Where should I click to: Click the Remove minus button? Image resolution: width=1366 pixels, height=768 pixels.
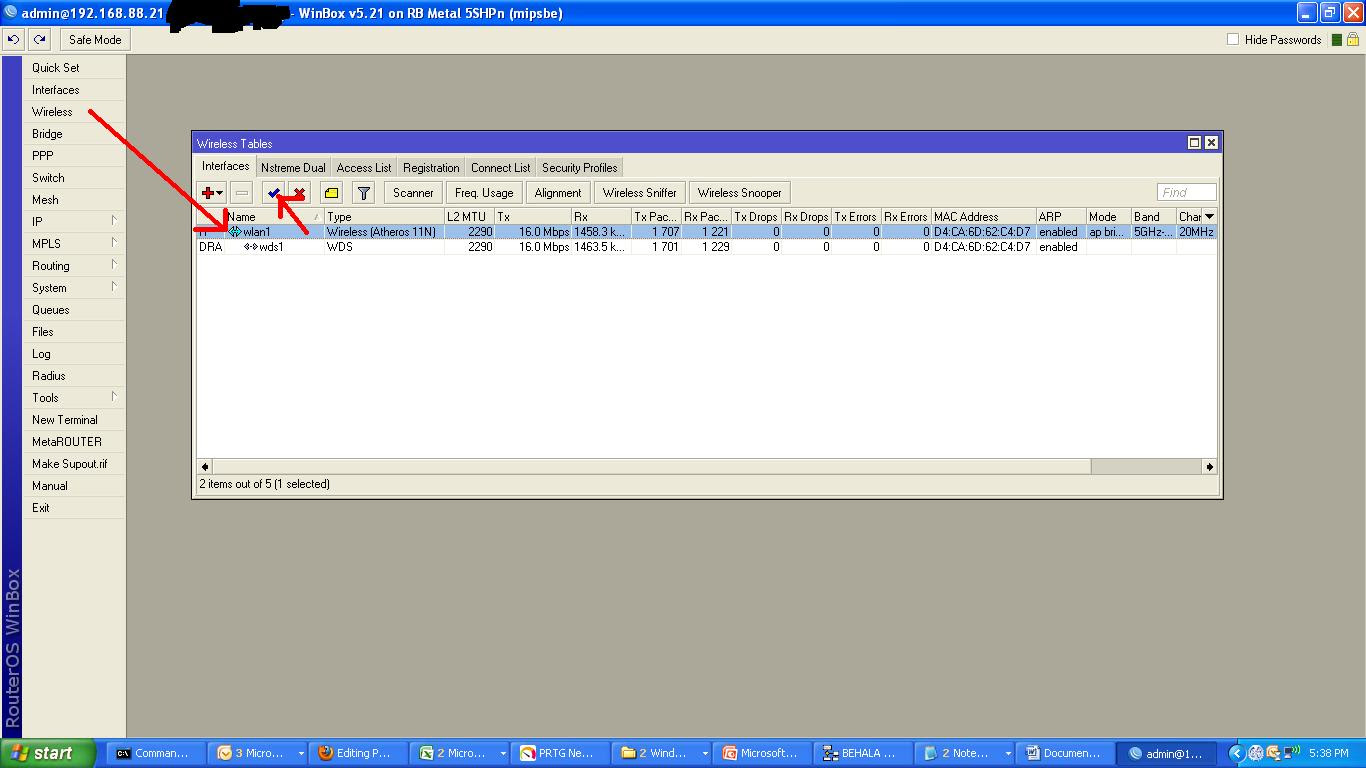pyautogui.click(x=242, y=193)
